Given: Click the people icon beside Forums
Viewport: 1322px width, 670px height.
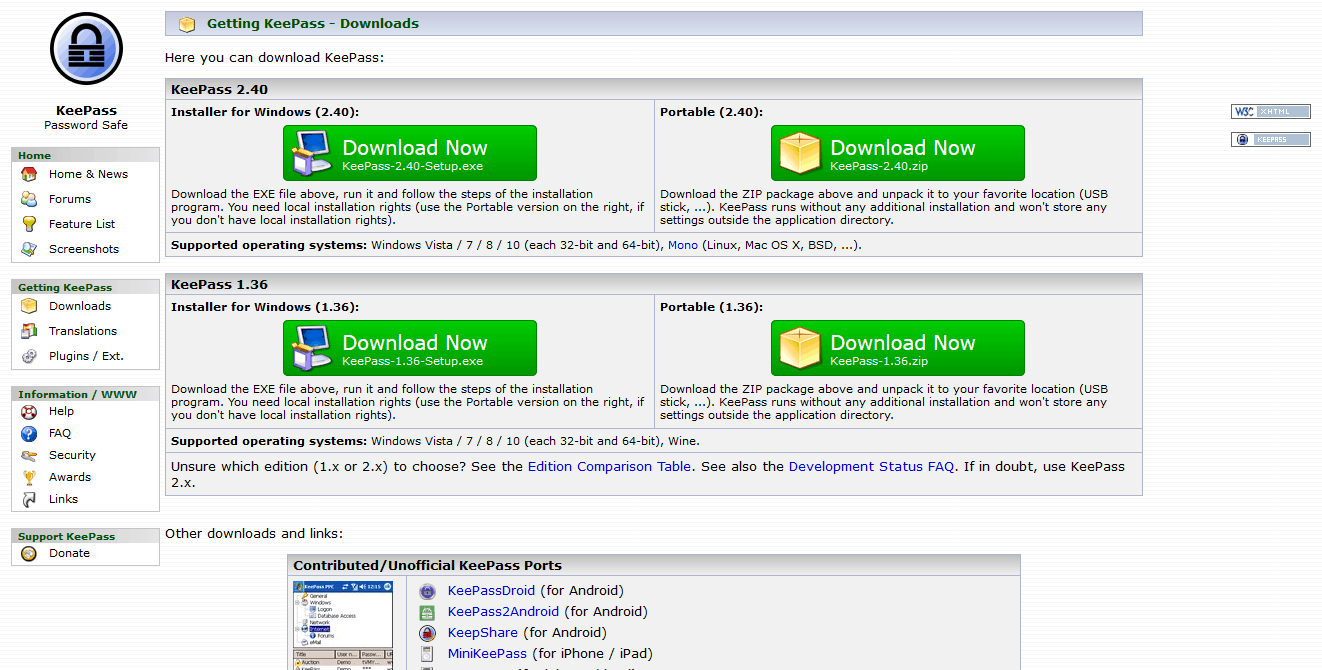Looking at the screenshot, I should pyautogui.click(x=29, y=199).
